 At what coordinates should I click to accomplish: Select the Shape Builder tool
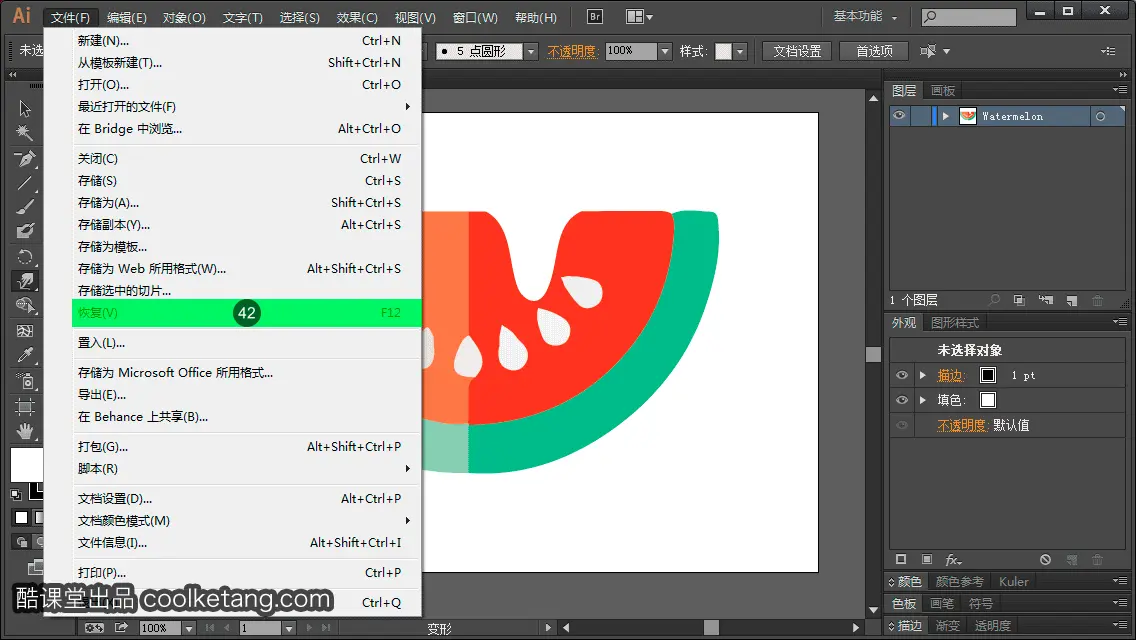pos(25,306)
